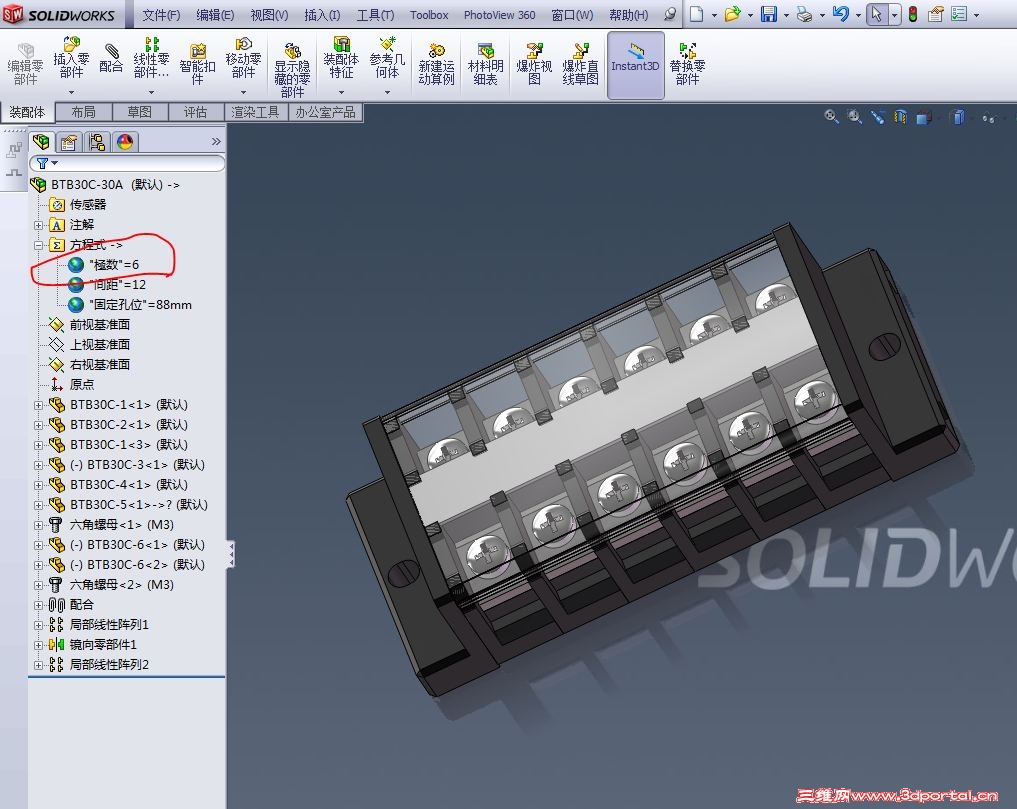
Task: Switch to the 草图 sketch tab
Action: coord(139,112)
